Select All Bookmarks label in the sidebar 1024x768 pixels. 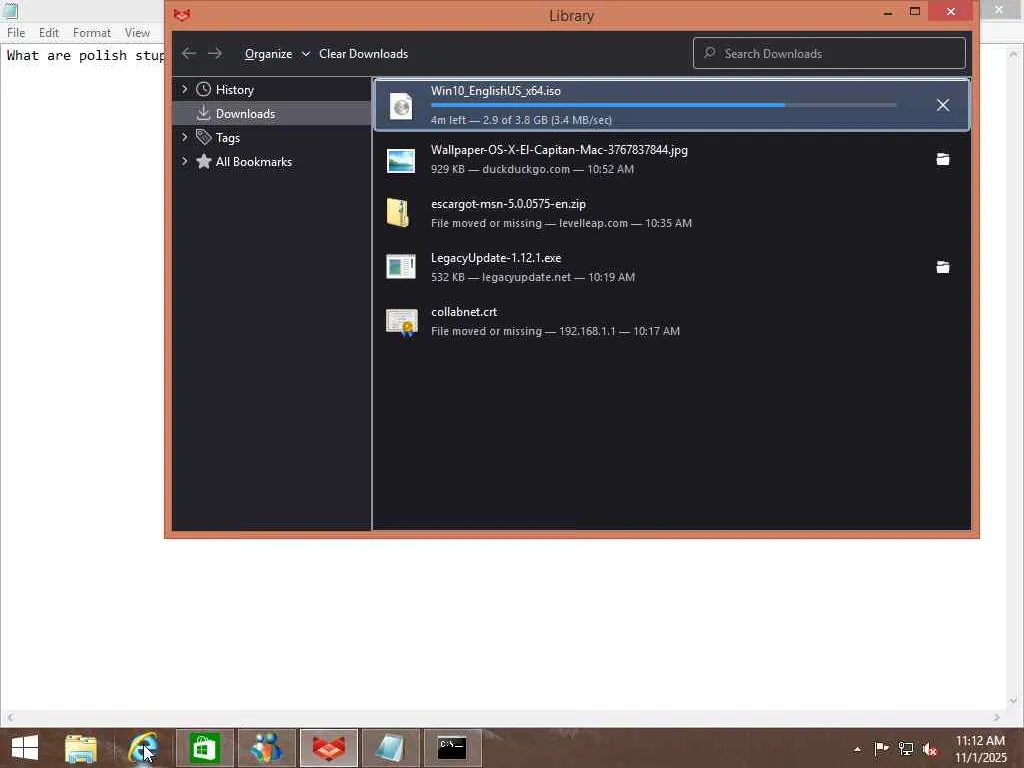[254, 162]
